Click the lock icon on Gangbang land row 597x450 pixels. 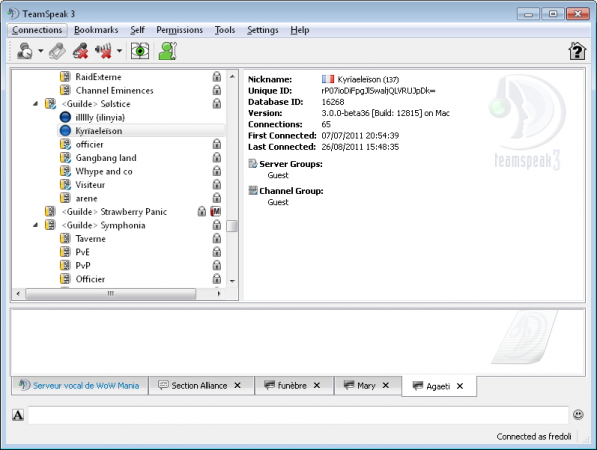pyautogui.click(x=217, y=158)
